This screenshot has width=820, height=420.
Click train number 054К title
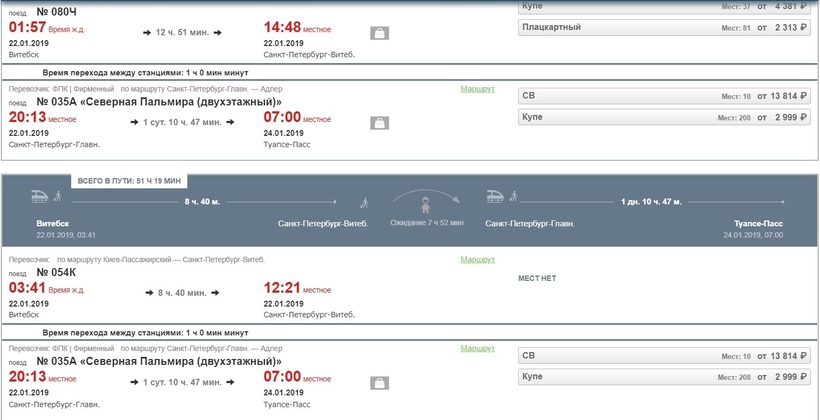click(x=56, y=273)
